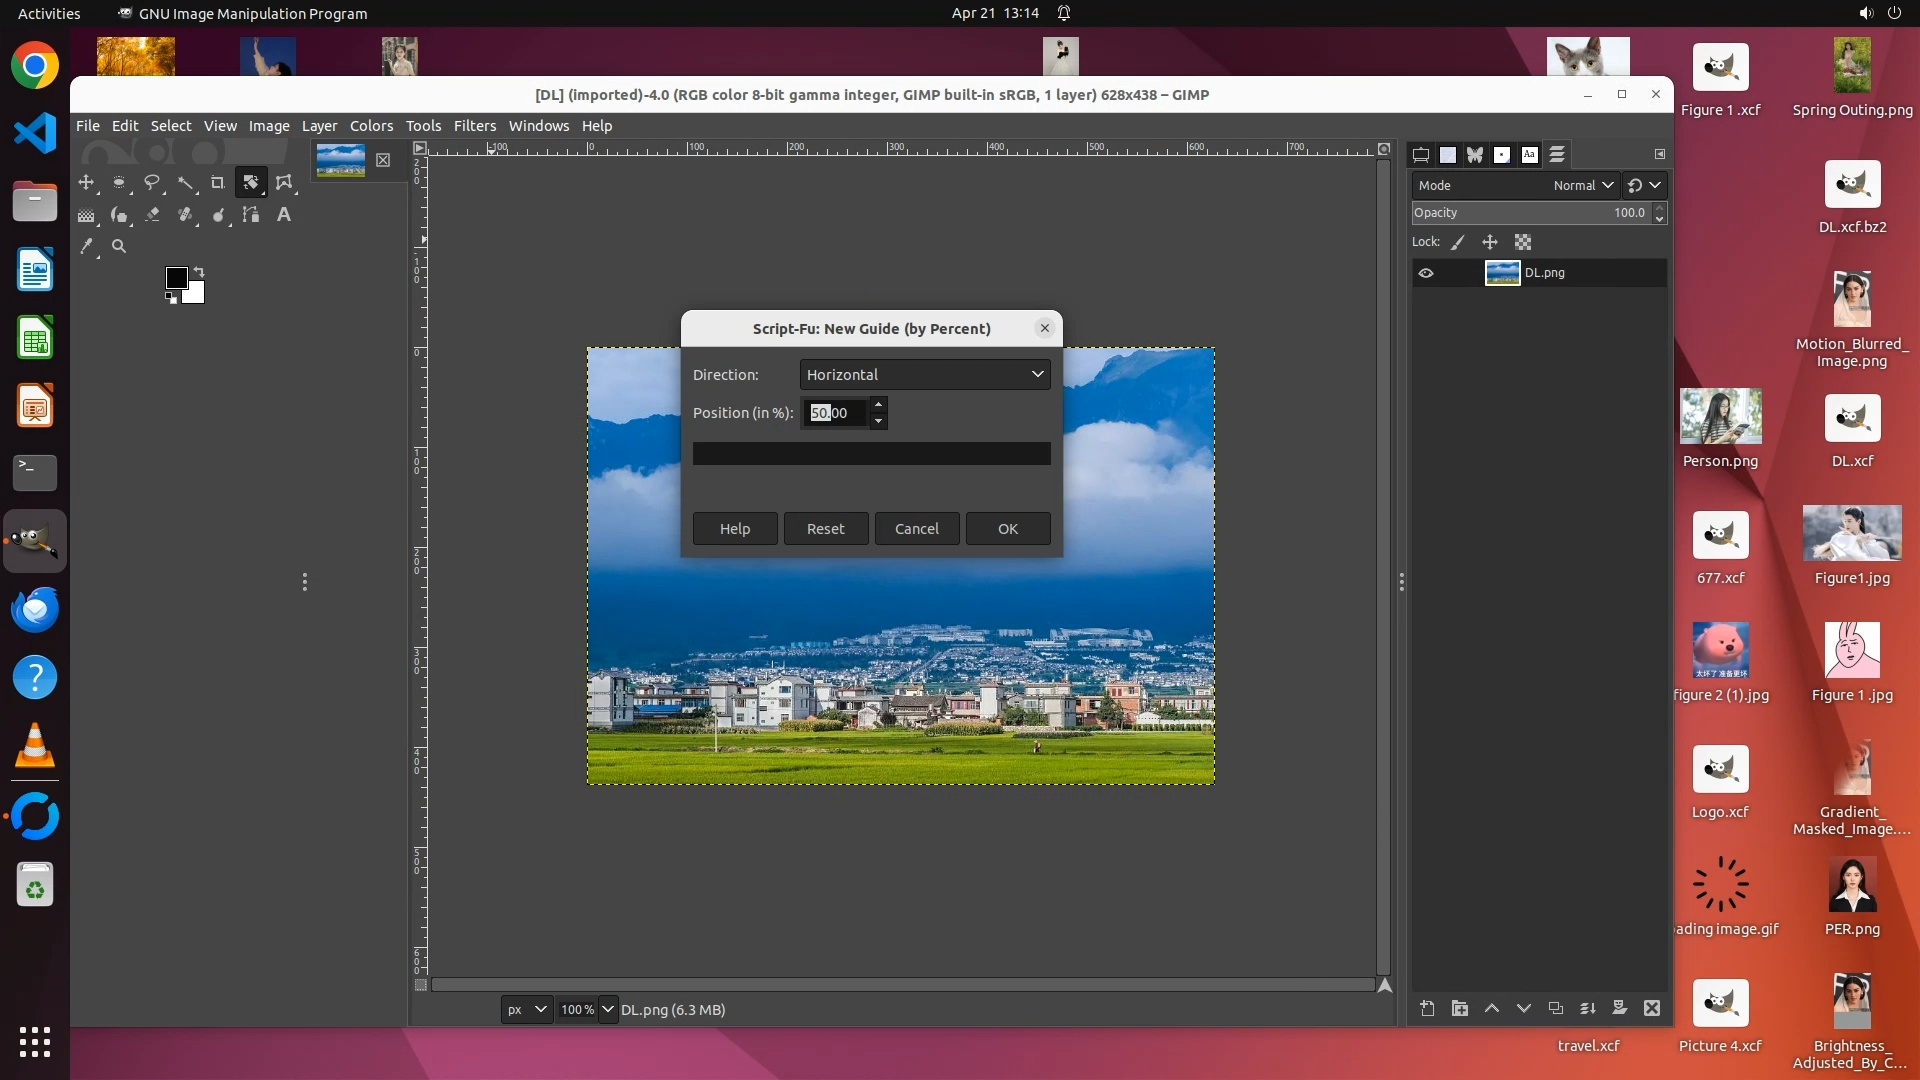
Task: Click Reset in the Script-Fu dialog
Action: tap(825, 529)
